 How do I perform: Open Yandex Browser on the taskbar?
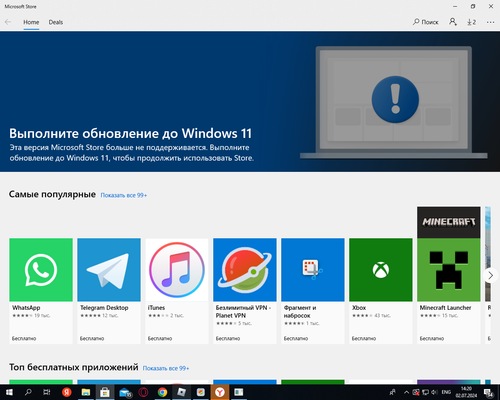tap(220, 392)
